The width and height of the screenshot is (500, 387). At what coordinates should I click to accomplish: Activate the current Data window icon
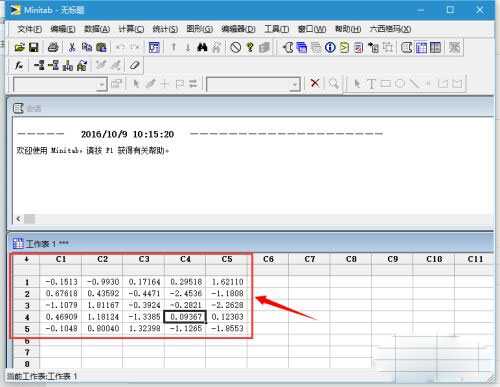click(x=421, y=47)
